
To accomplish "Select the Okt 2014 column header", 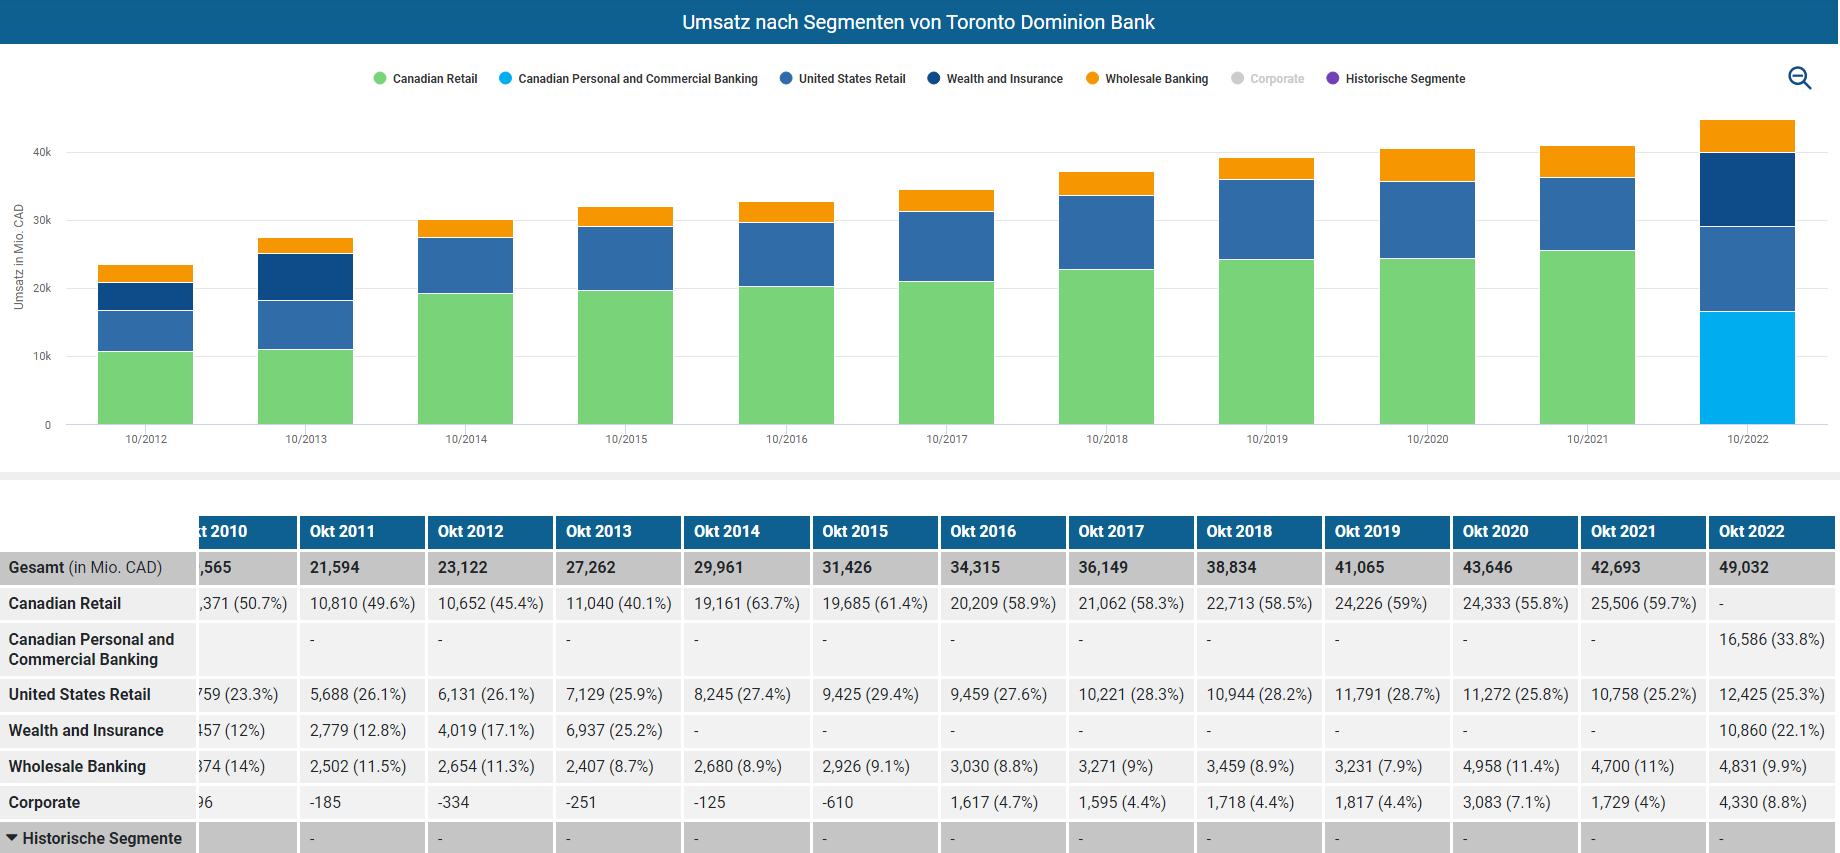I will [727, 532].
